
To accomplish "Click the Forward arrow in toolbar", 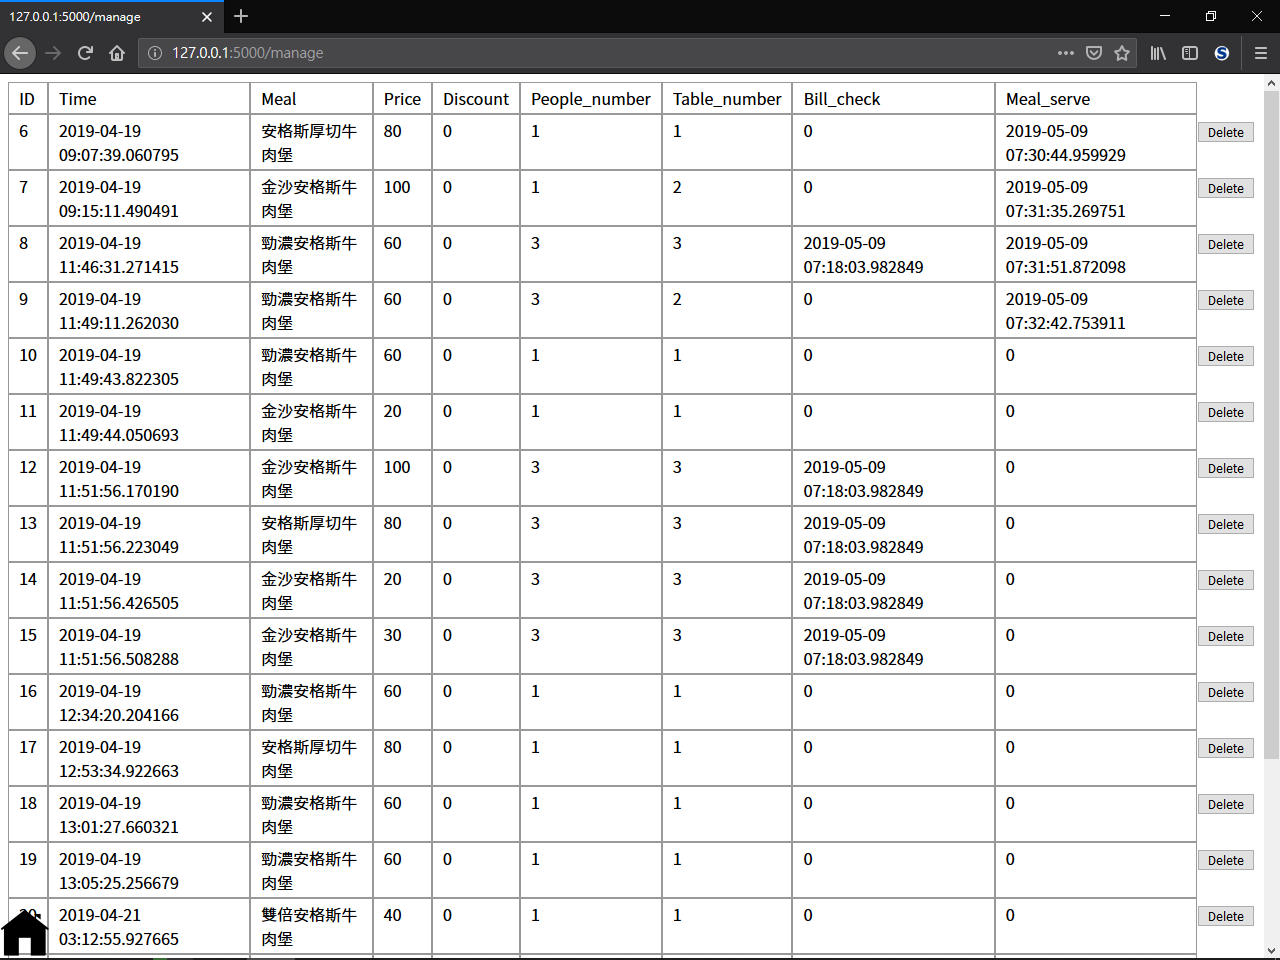I will point(53,53).
